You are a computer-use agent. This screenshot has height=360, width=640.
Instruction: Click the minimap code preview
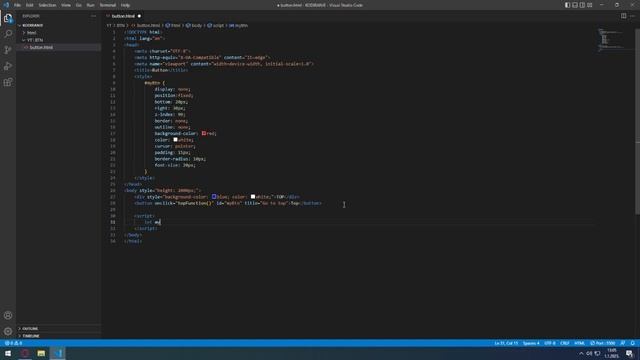click(x=611, y=40)
